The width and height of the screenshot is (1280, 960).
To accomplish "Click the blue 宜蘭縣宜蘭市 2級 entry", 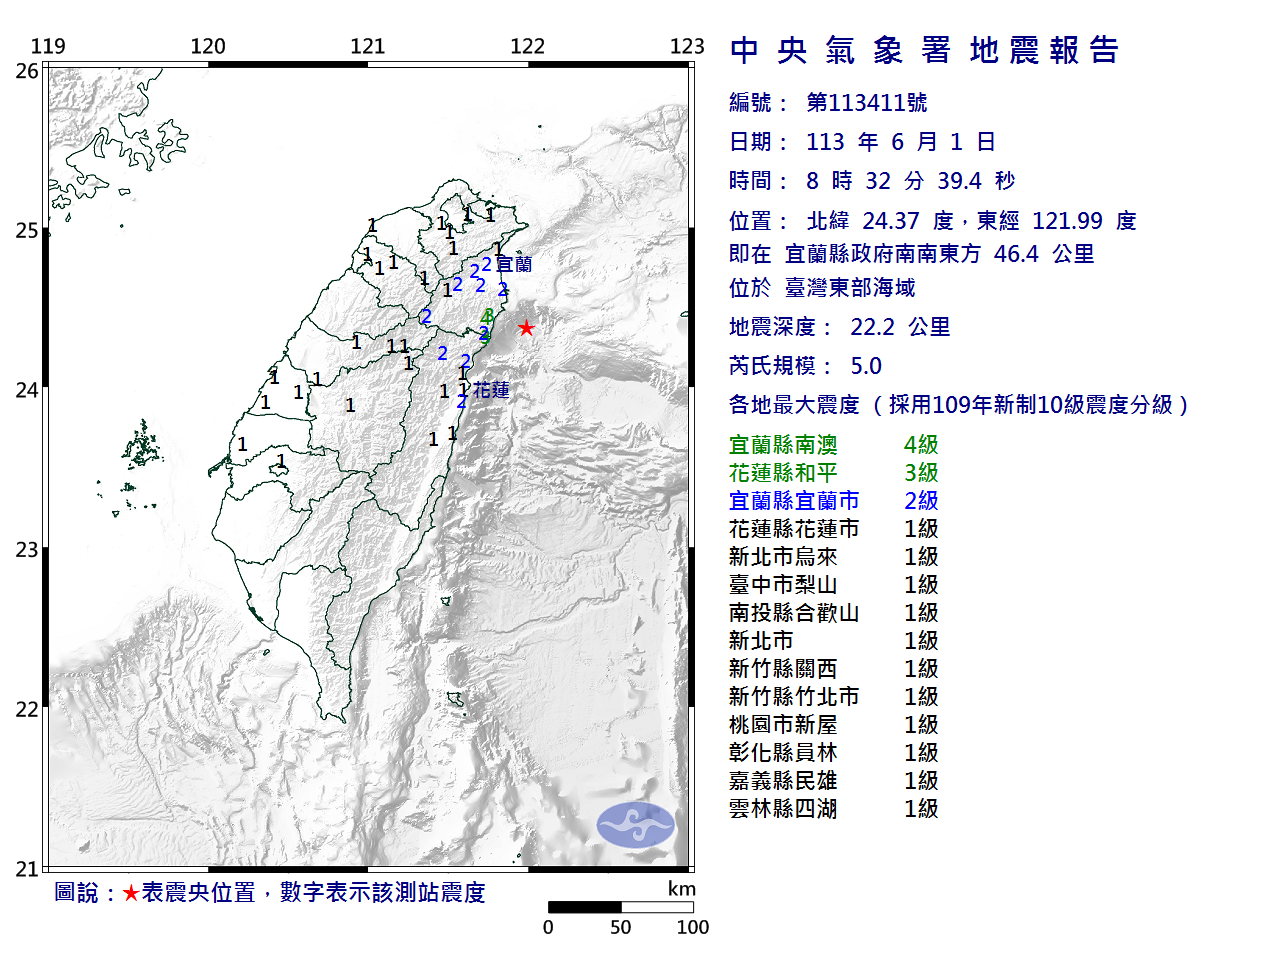I will click(x=833, y=501).
